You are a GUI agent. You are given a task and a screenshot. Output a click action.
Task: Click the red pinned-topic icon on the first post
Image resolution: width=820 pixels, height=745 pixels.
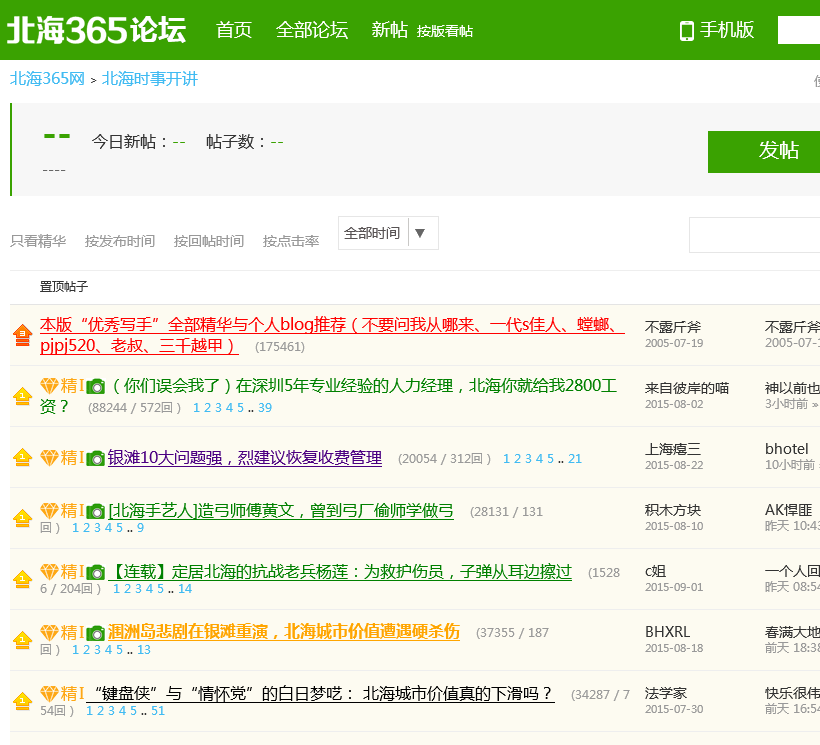coord(22,336)
